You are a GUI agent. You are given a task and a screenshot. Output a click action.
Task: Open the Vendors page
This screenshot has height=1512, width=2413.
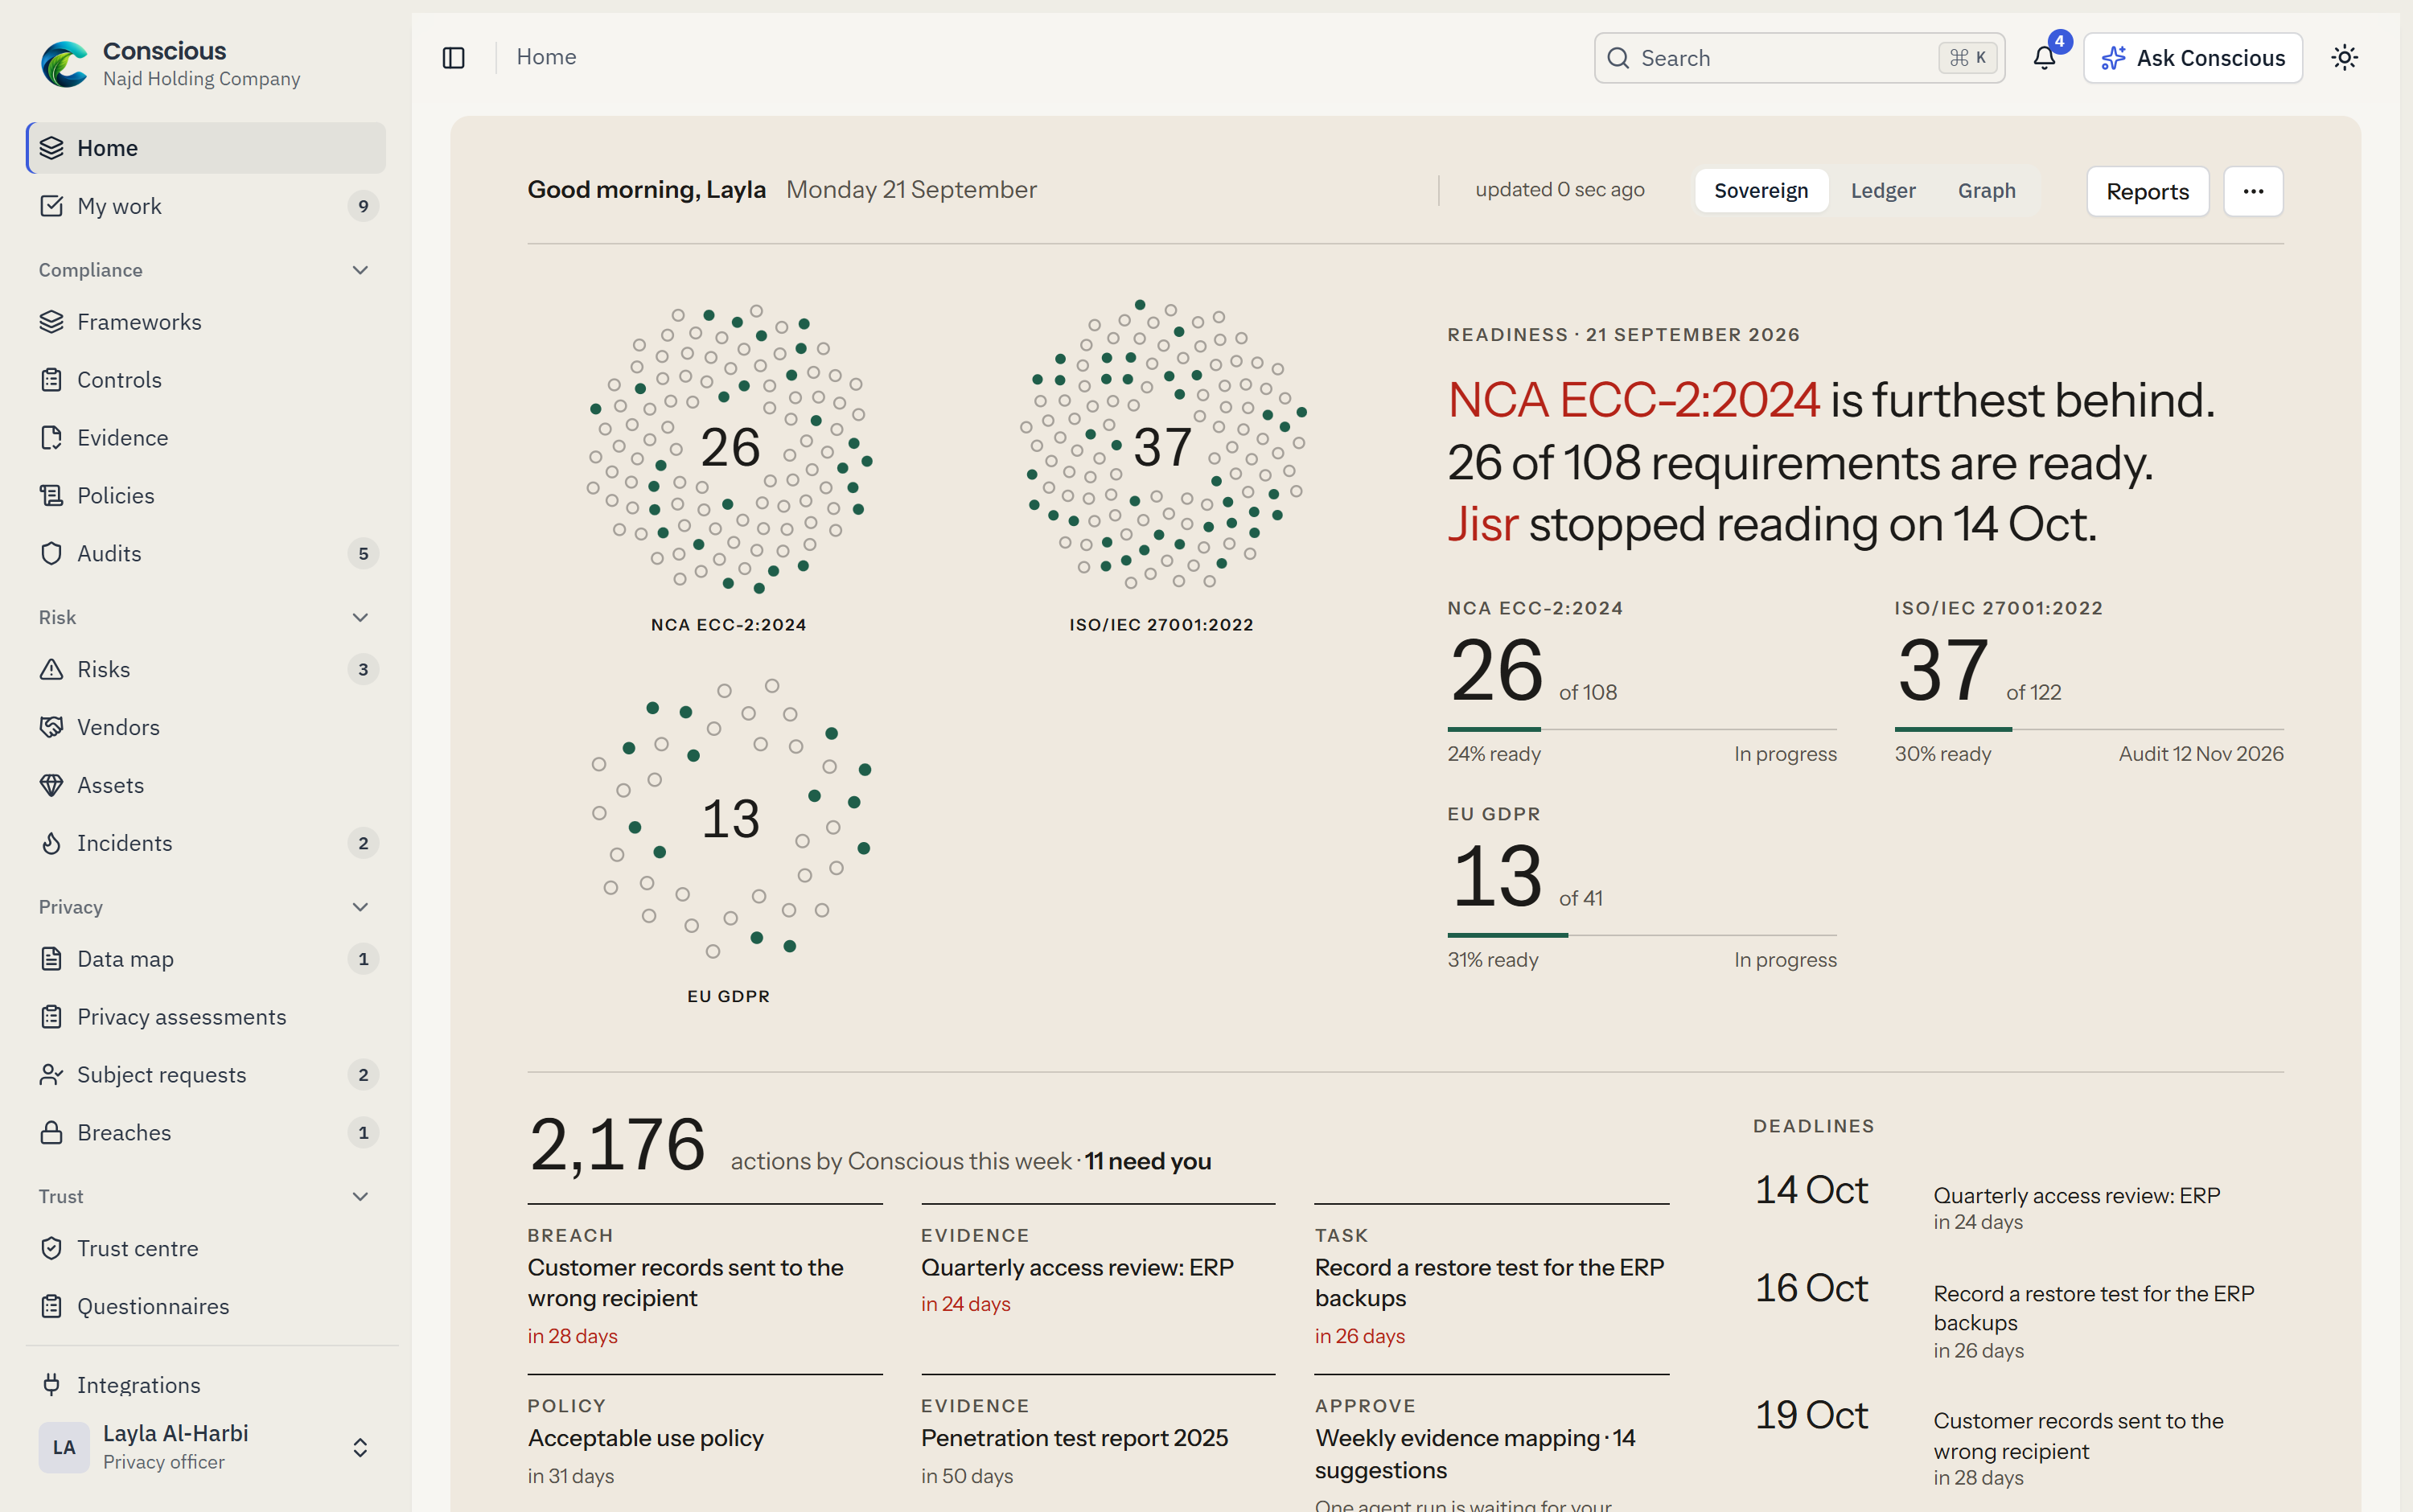coord(206,728)
